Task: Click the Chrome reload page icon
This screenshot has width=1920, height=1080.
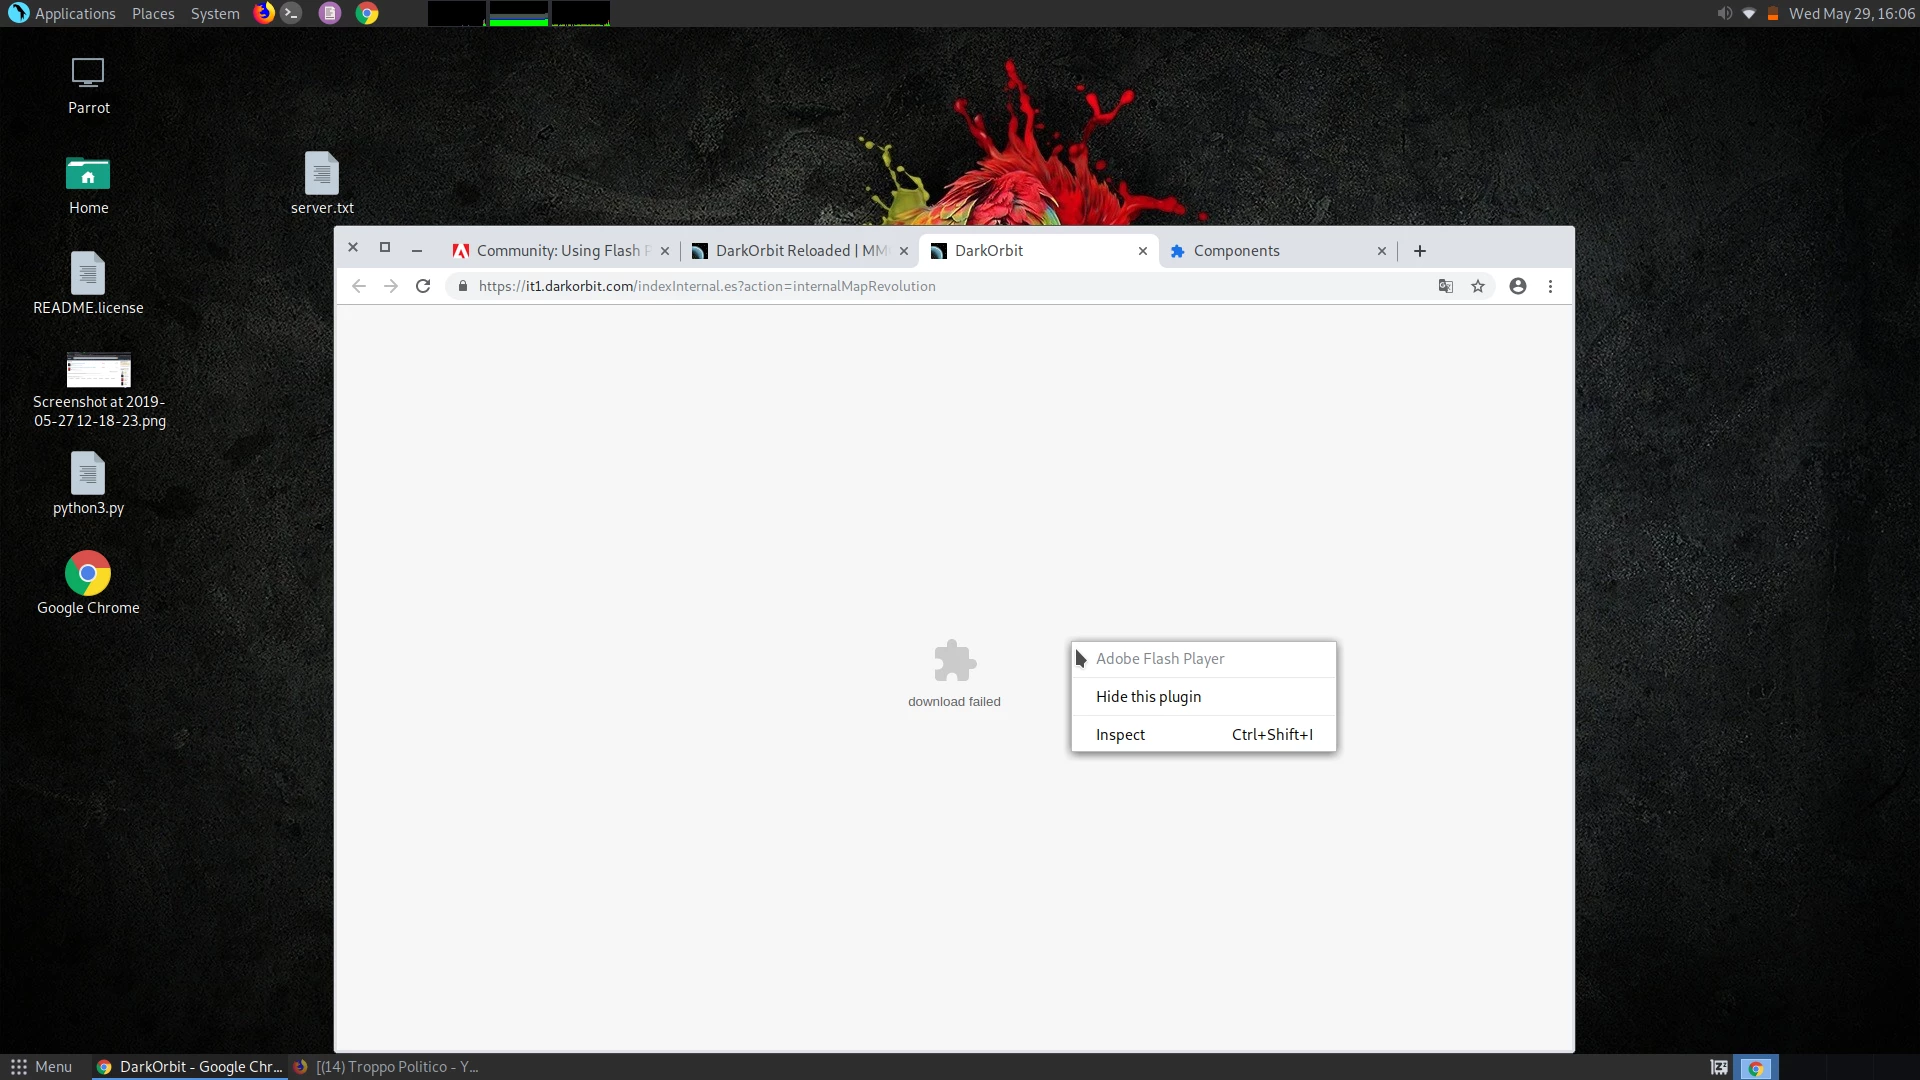Action: pyautogui.click(x=423, y=286)
